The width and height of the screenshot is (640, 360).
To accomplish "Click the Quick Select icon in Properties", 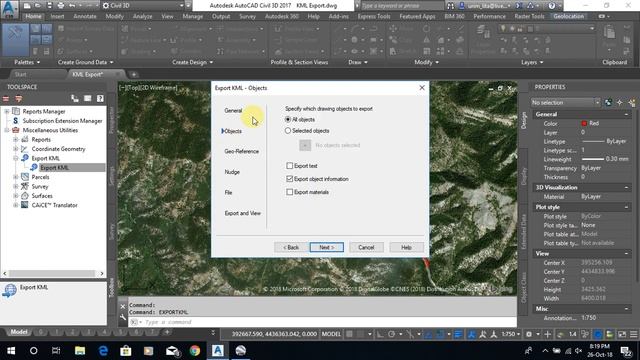I will (632, 102).
